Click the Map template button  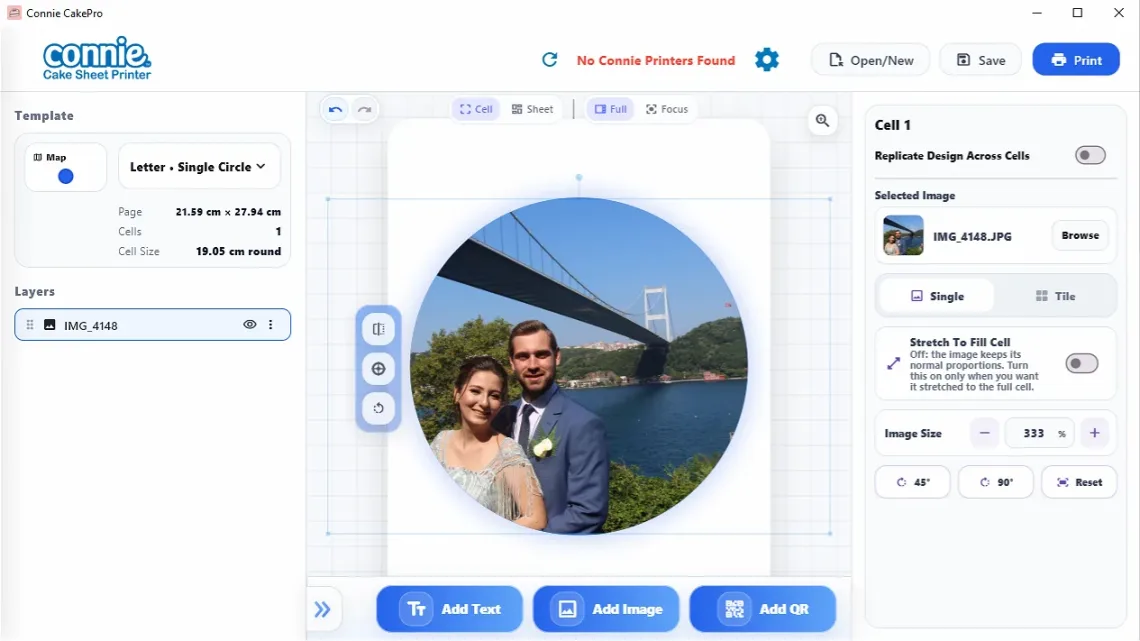pyautogui.click(x=65, y=168)
